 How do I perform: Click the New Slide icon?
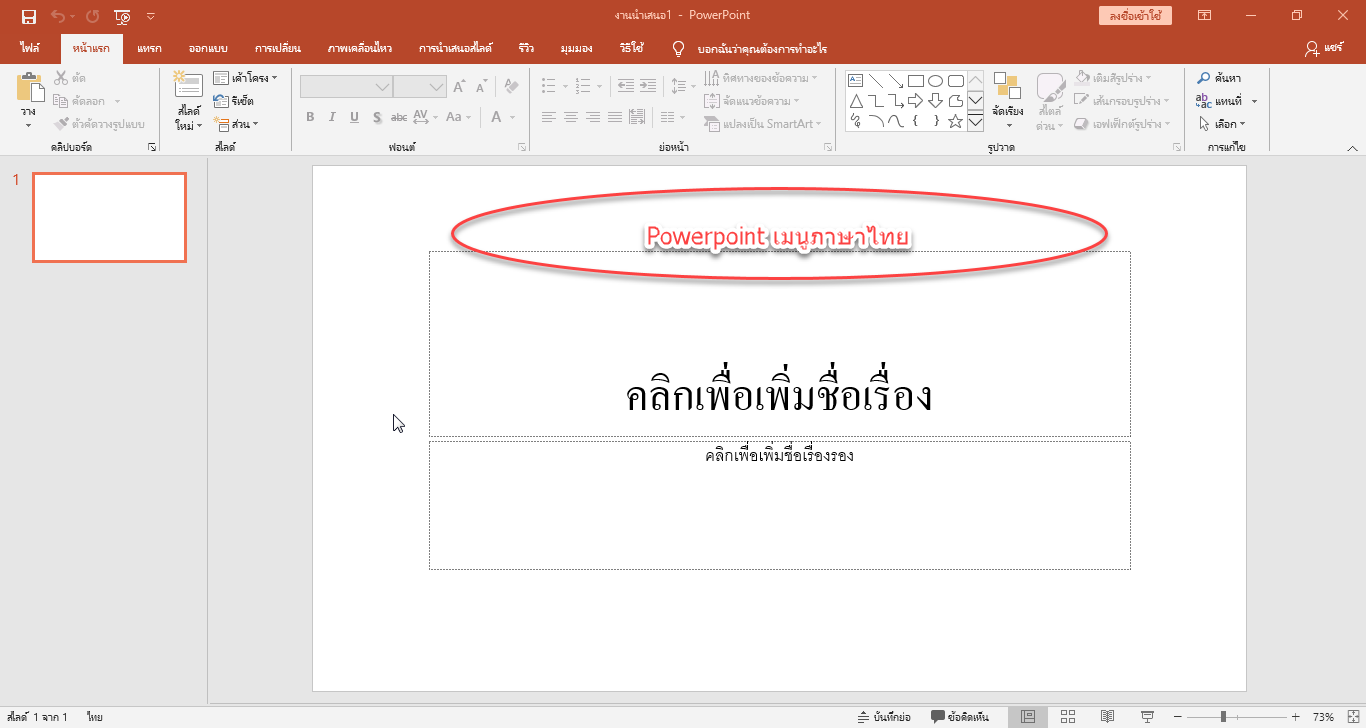[x=187, y=86]
